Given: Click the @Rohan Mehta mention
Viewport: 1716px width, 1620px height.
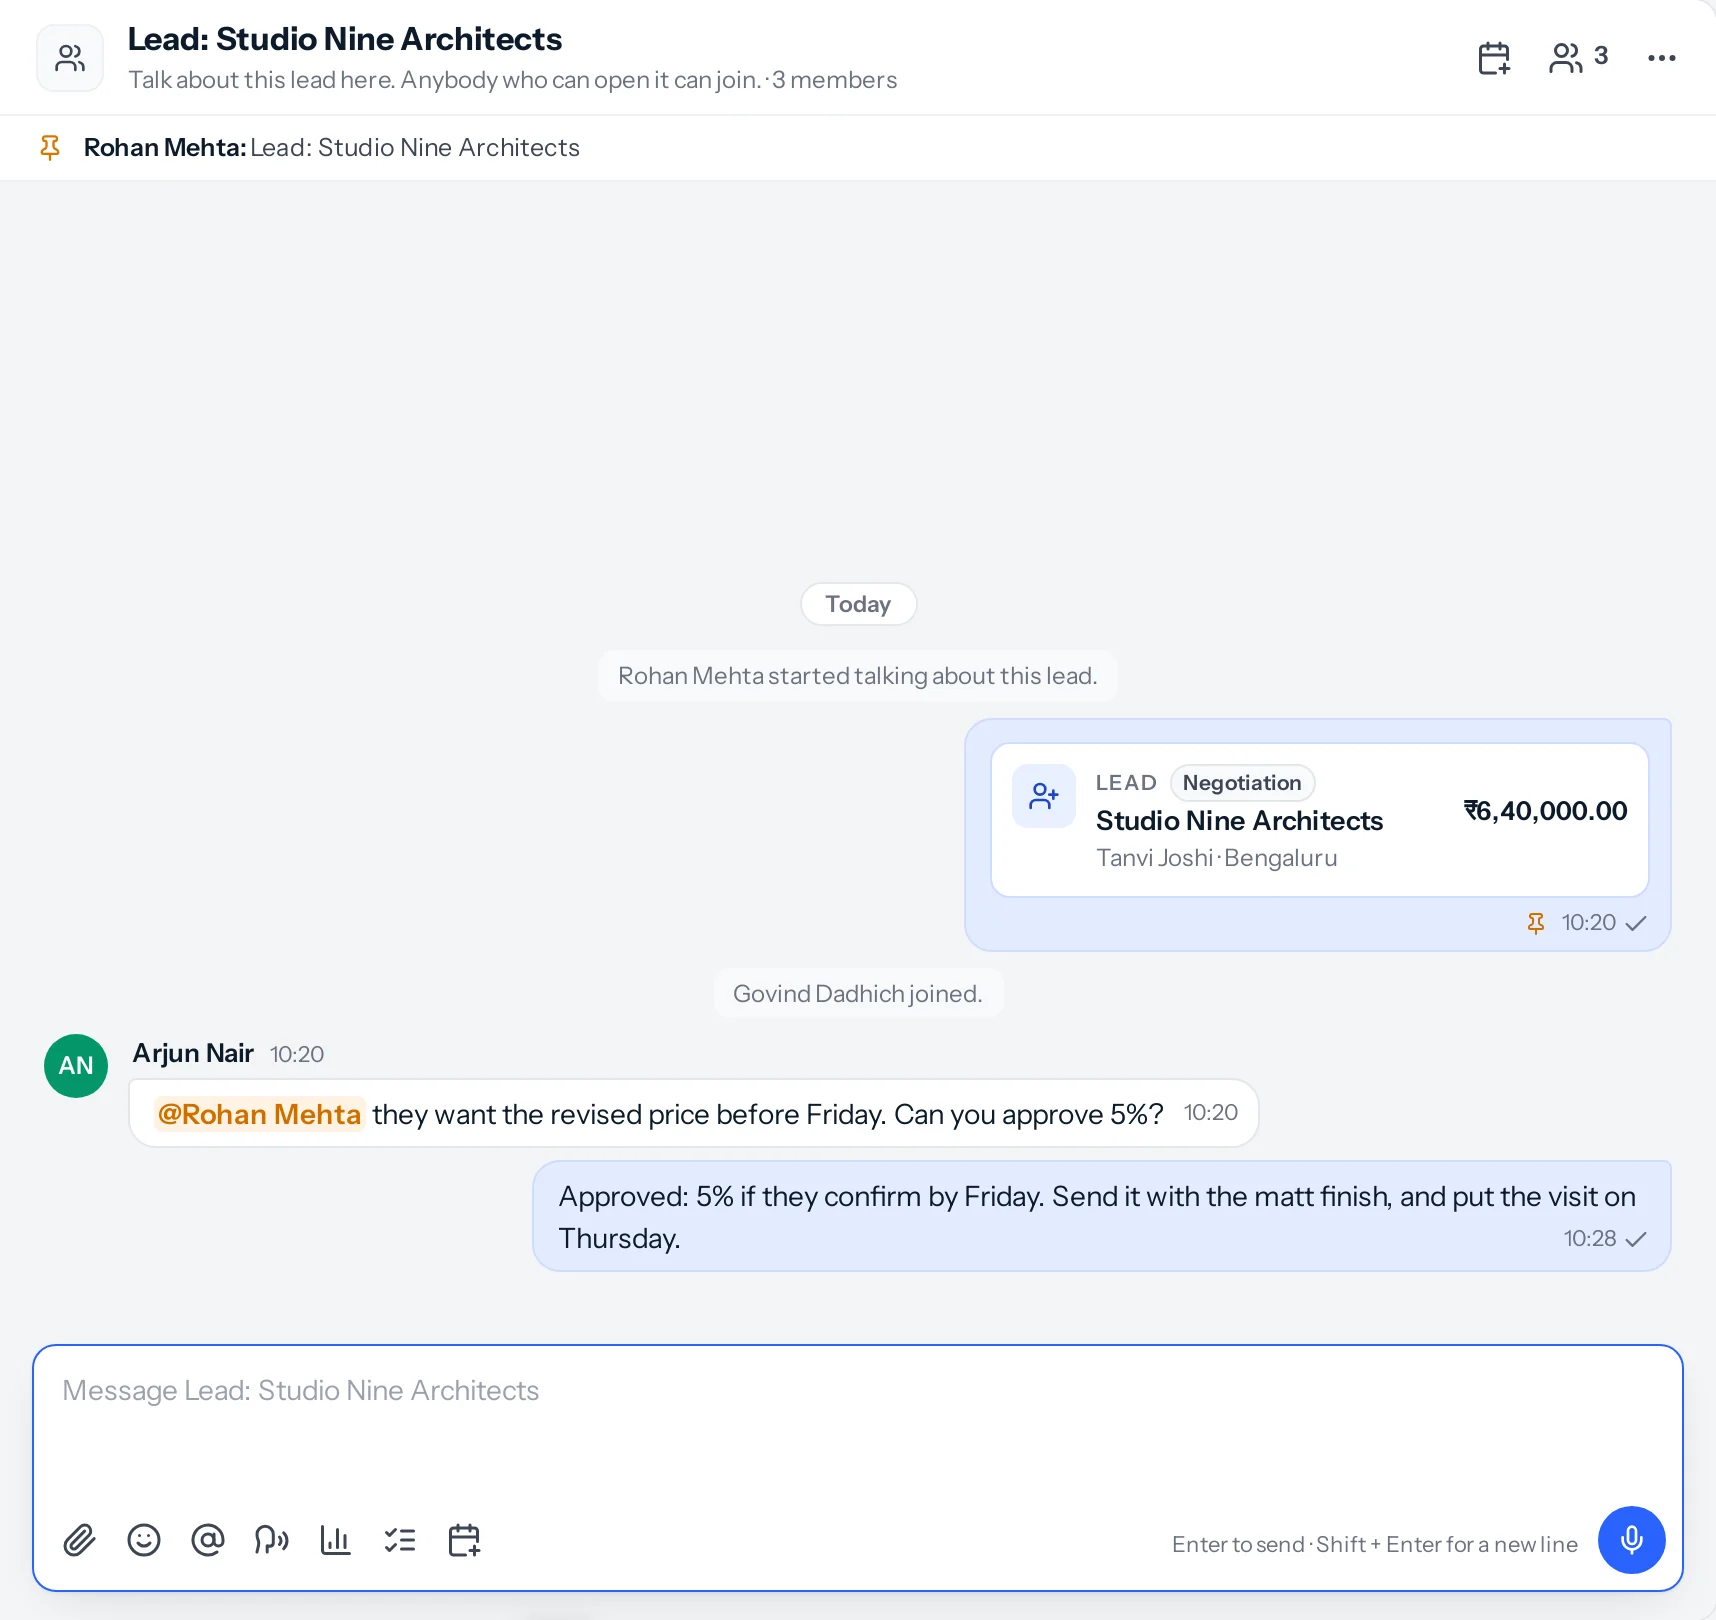Looking at the screenshot, I should 259,1114.
